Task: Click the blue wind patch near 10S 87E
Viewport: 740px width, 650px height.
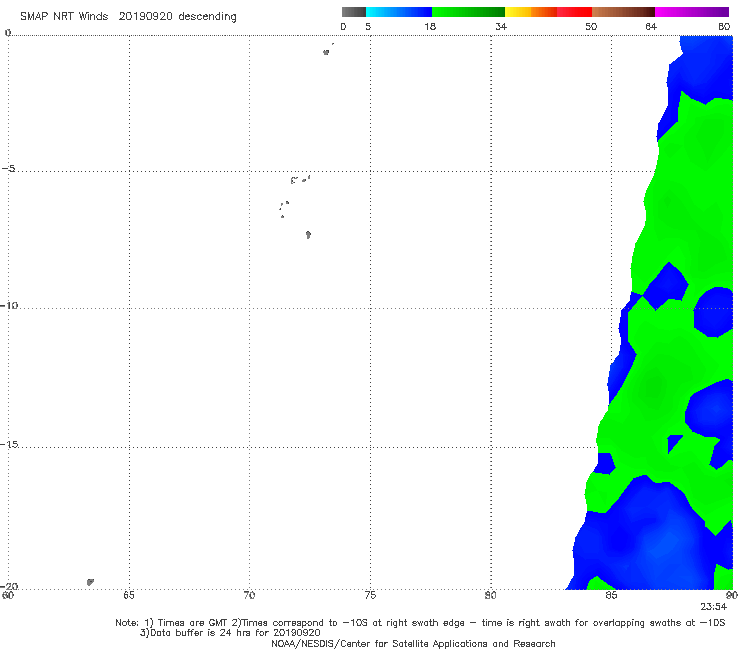Action: (666, 286)
